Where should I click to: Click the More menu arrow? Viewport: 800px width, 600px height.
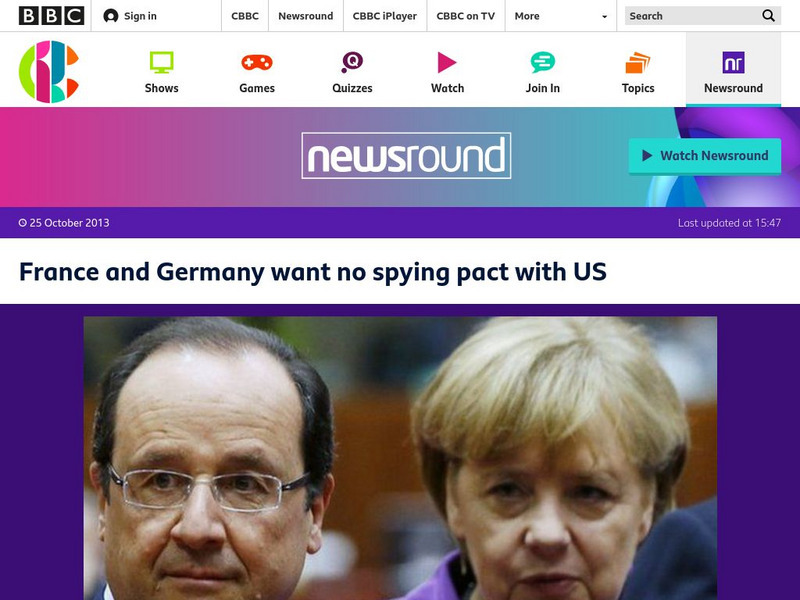pyautogui.click(x=605, y=16)
